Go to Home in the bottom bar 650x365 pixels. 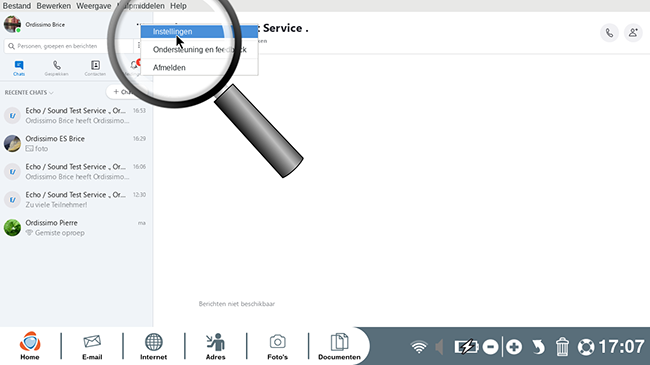[x=30, y=346]
